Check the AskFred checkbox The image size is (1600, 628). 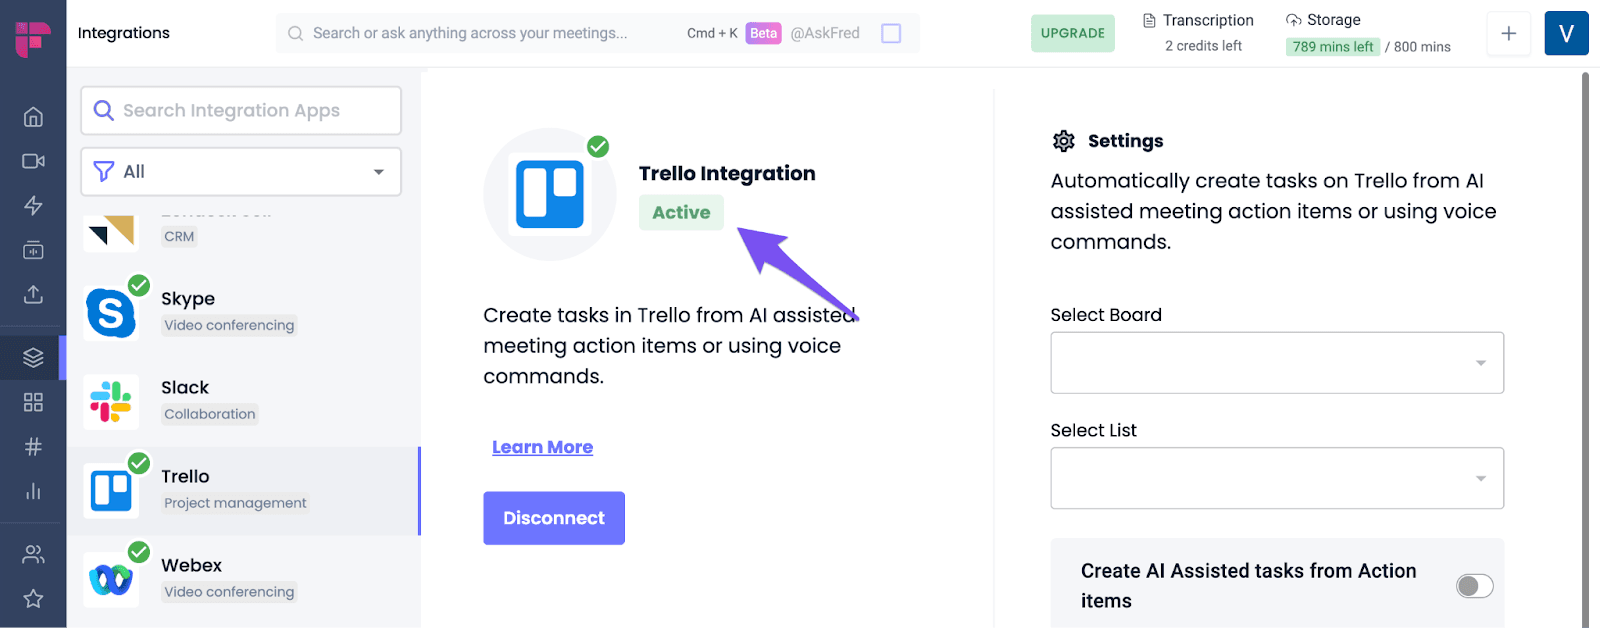tap(891, 33)
